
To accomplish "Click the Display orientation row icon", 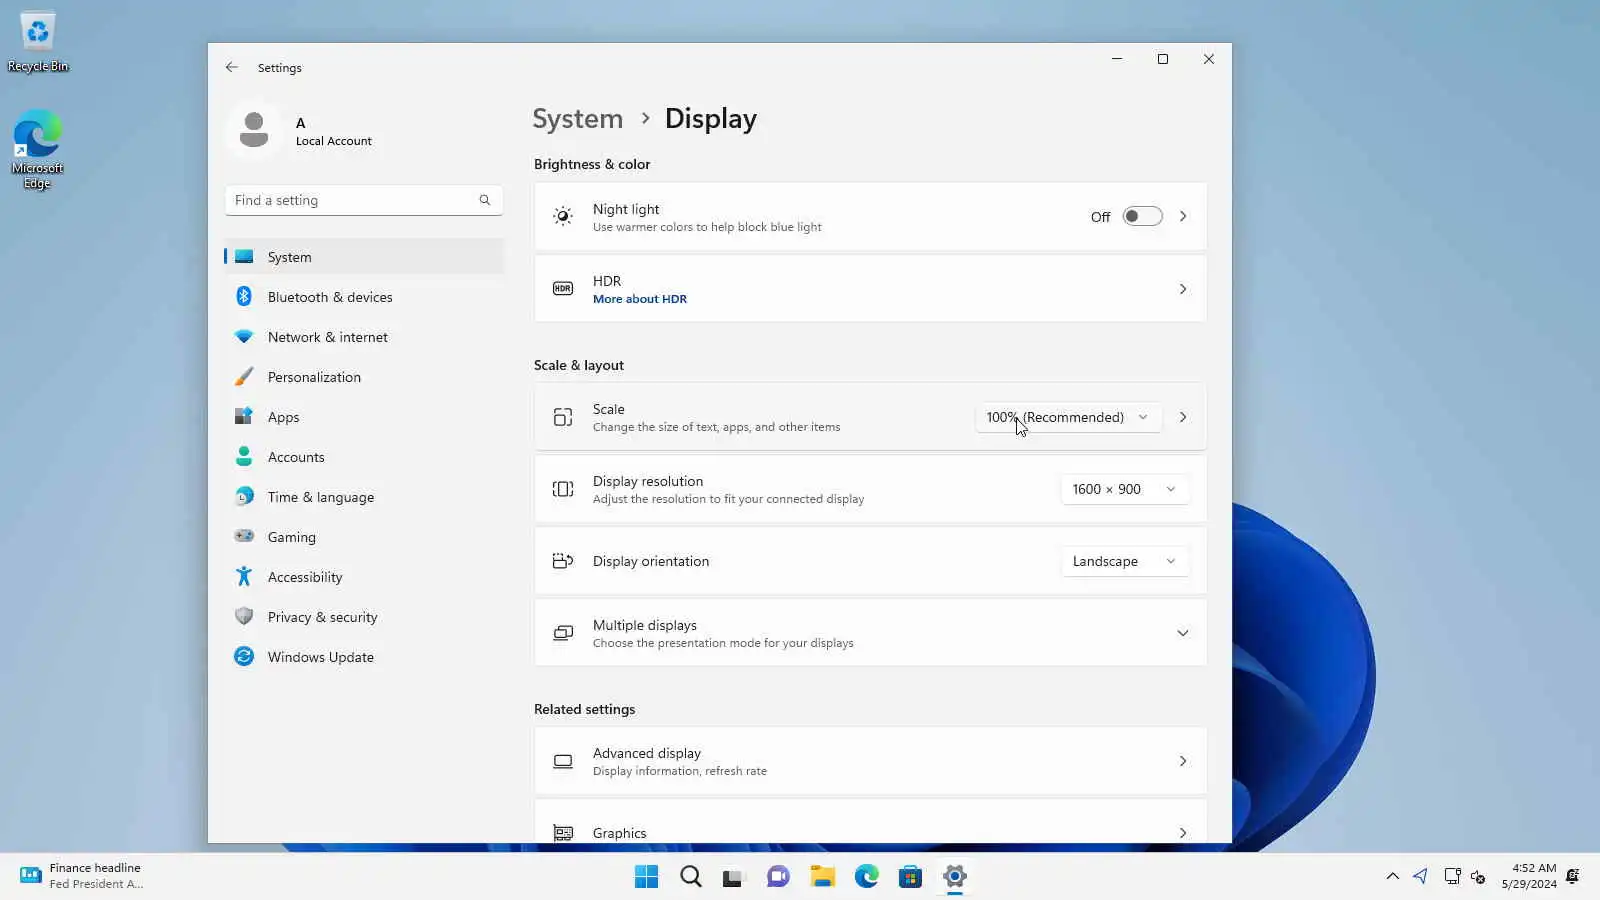I will click(x=563, y=561).
